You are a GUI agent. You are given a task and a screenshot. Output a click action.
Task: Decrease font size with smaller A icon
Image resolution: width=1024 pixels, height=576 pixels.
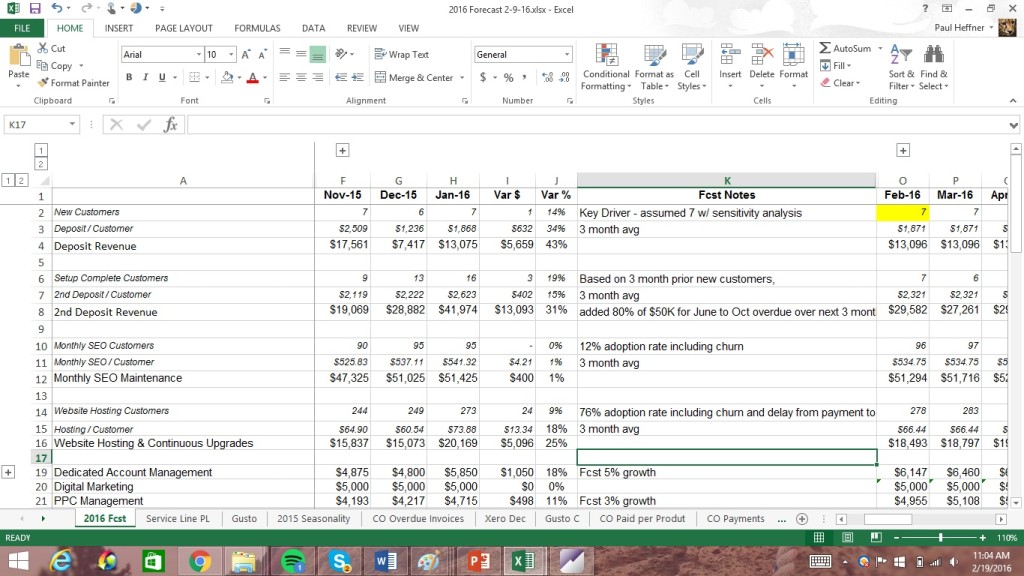coord(262,55)
